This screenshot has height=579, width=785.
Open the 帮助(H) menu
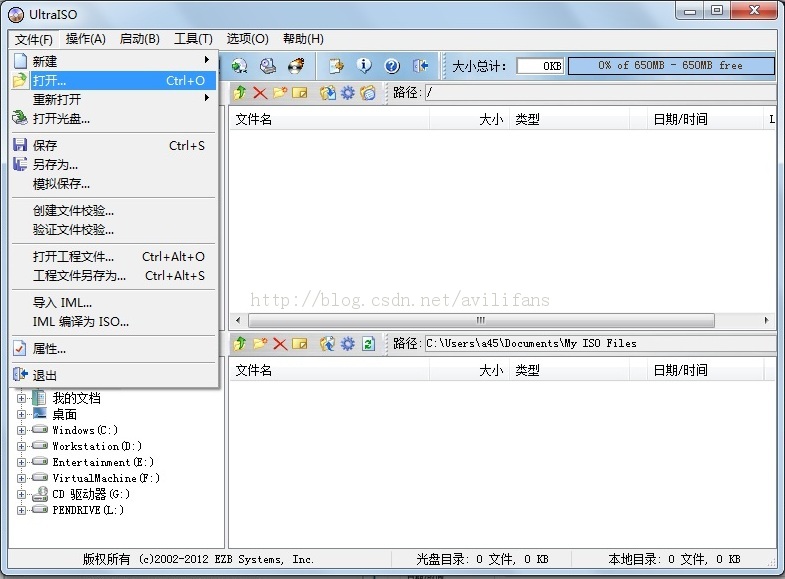303,39
